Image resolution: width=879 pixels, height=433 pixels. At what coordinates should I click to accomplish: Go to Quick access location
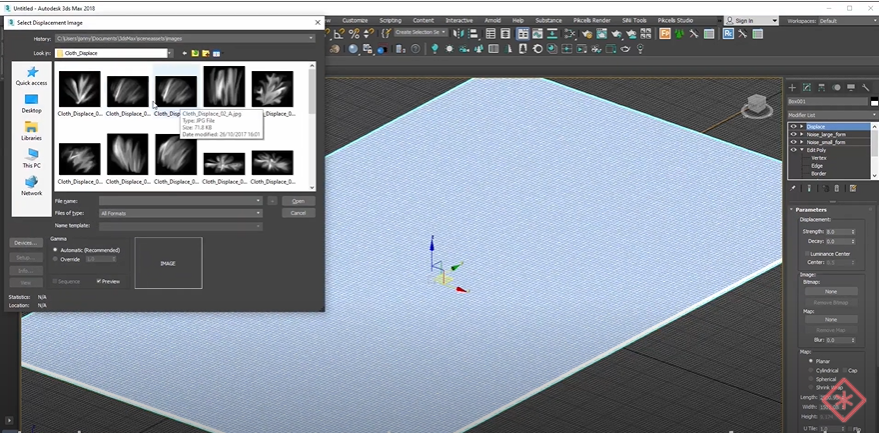(32, 76)
